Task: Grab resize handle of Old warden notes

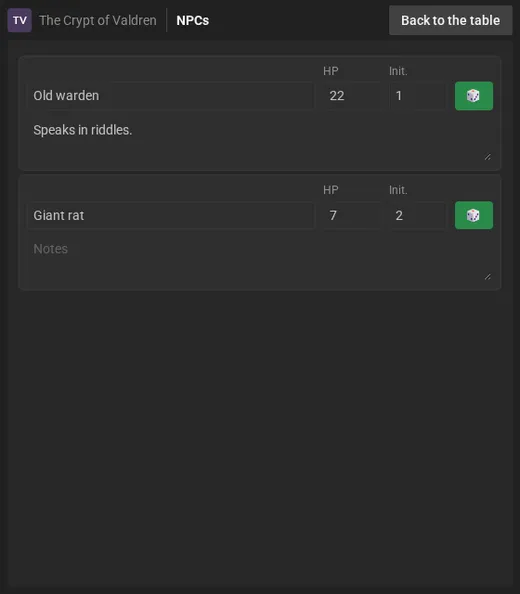Action: point(487,157)
